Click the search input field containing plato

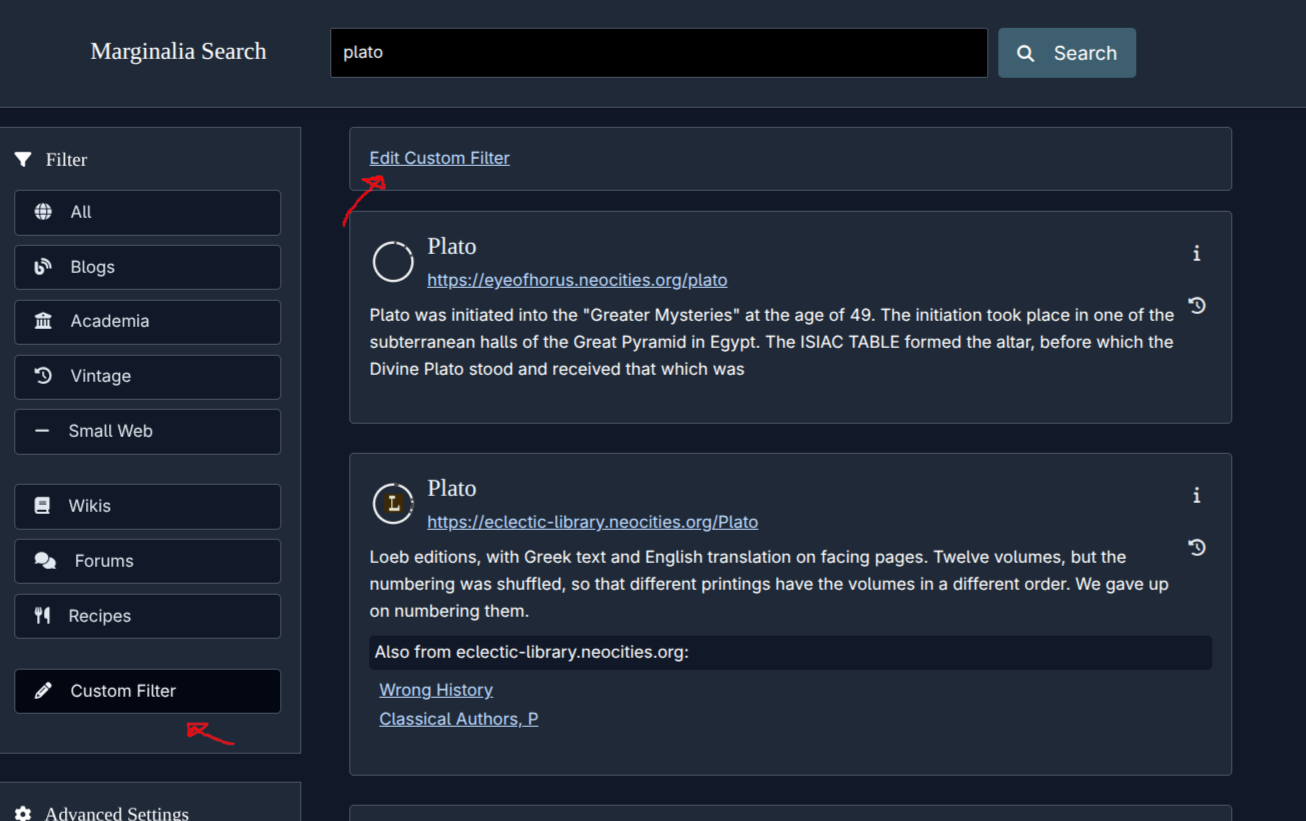(658, 53)
